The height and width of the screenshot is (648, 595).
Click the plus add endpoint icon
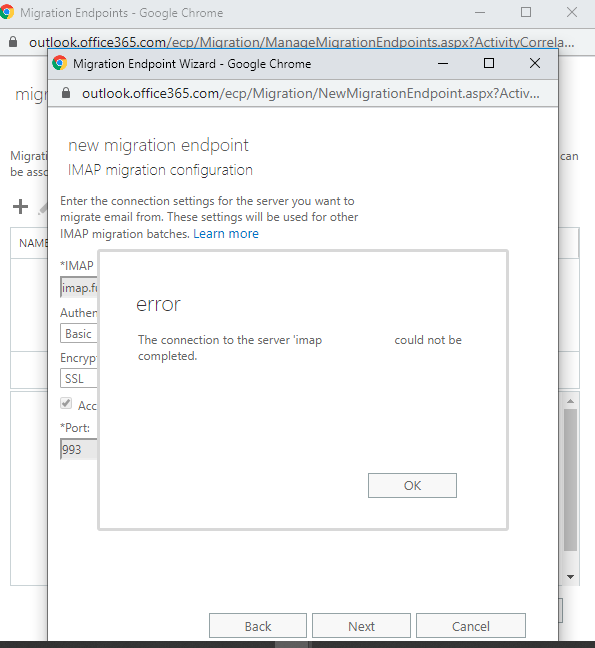pyautogui.click(x=20, y=206)
